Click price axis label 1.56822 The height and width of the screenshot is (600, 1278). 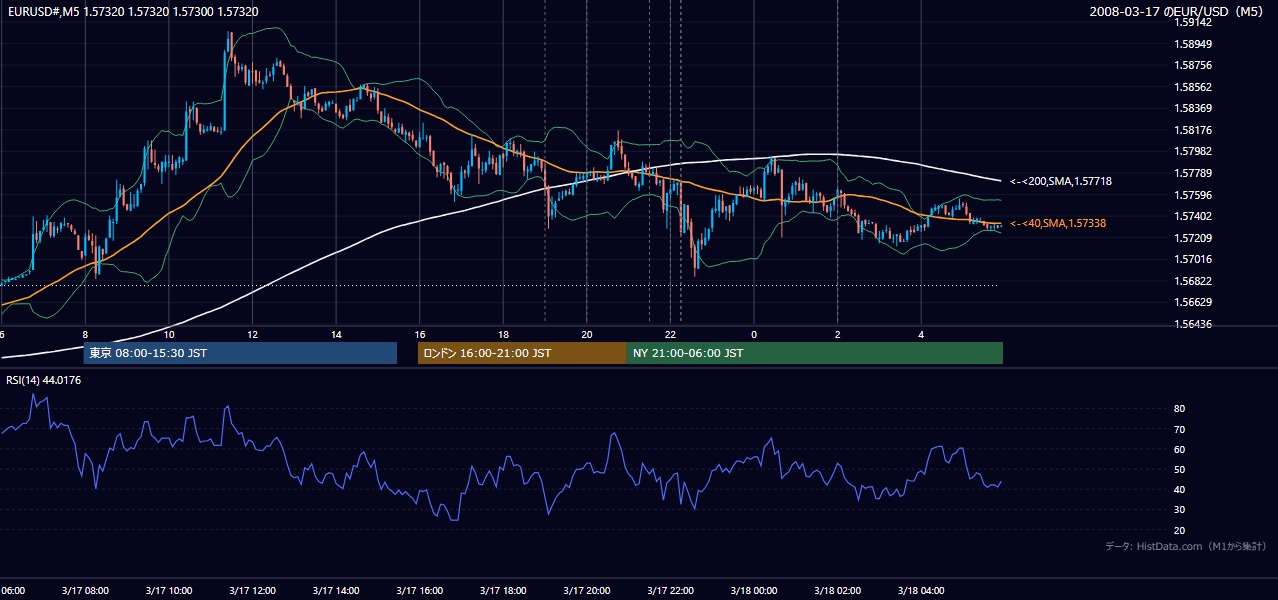[1194, 281]
